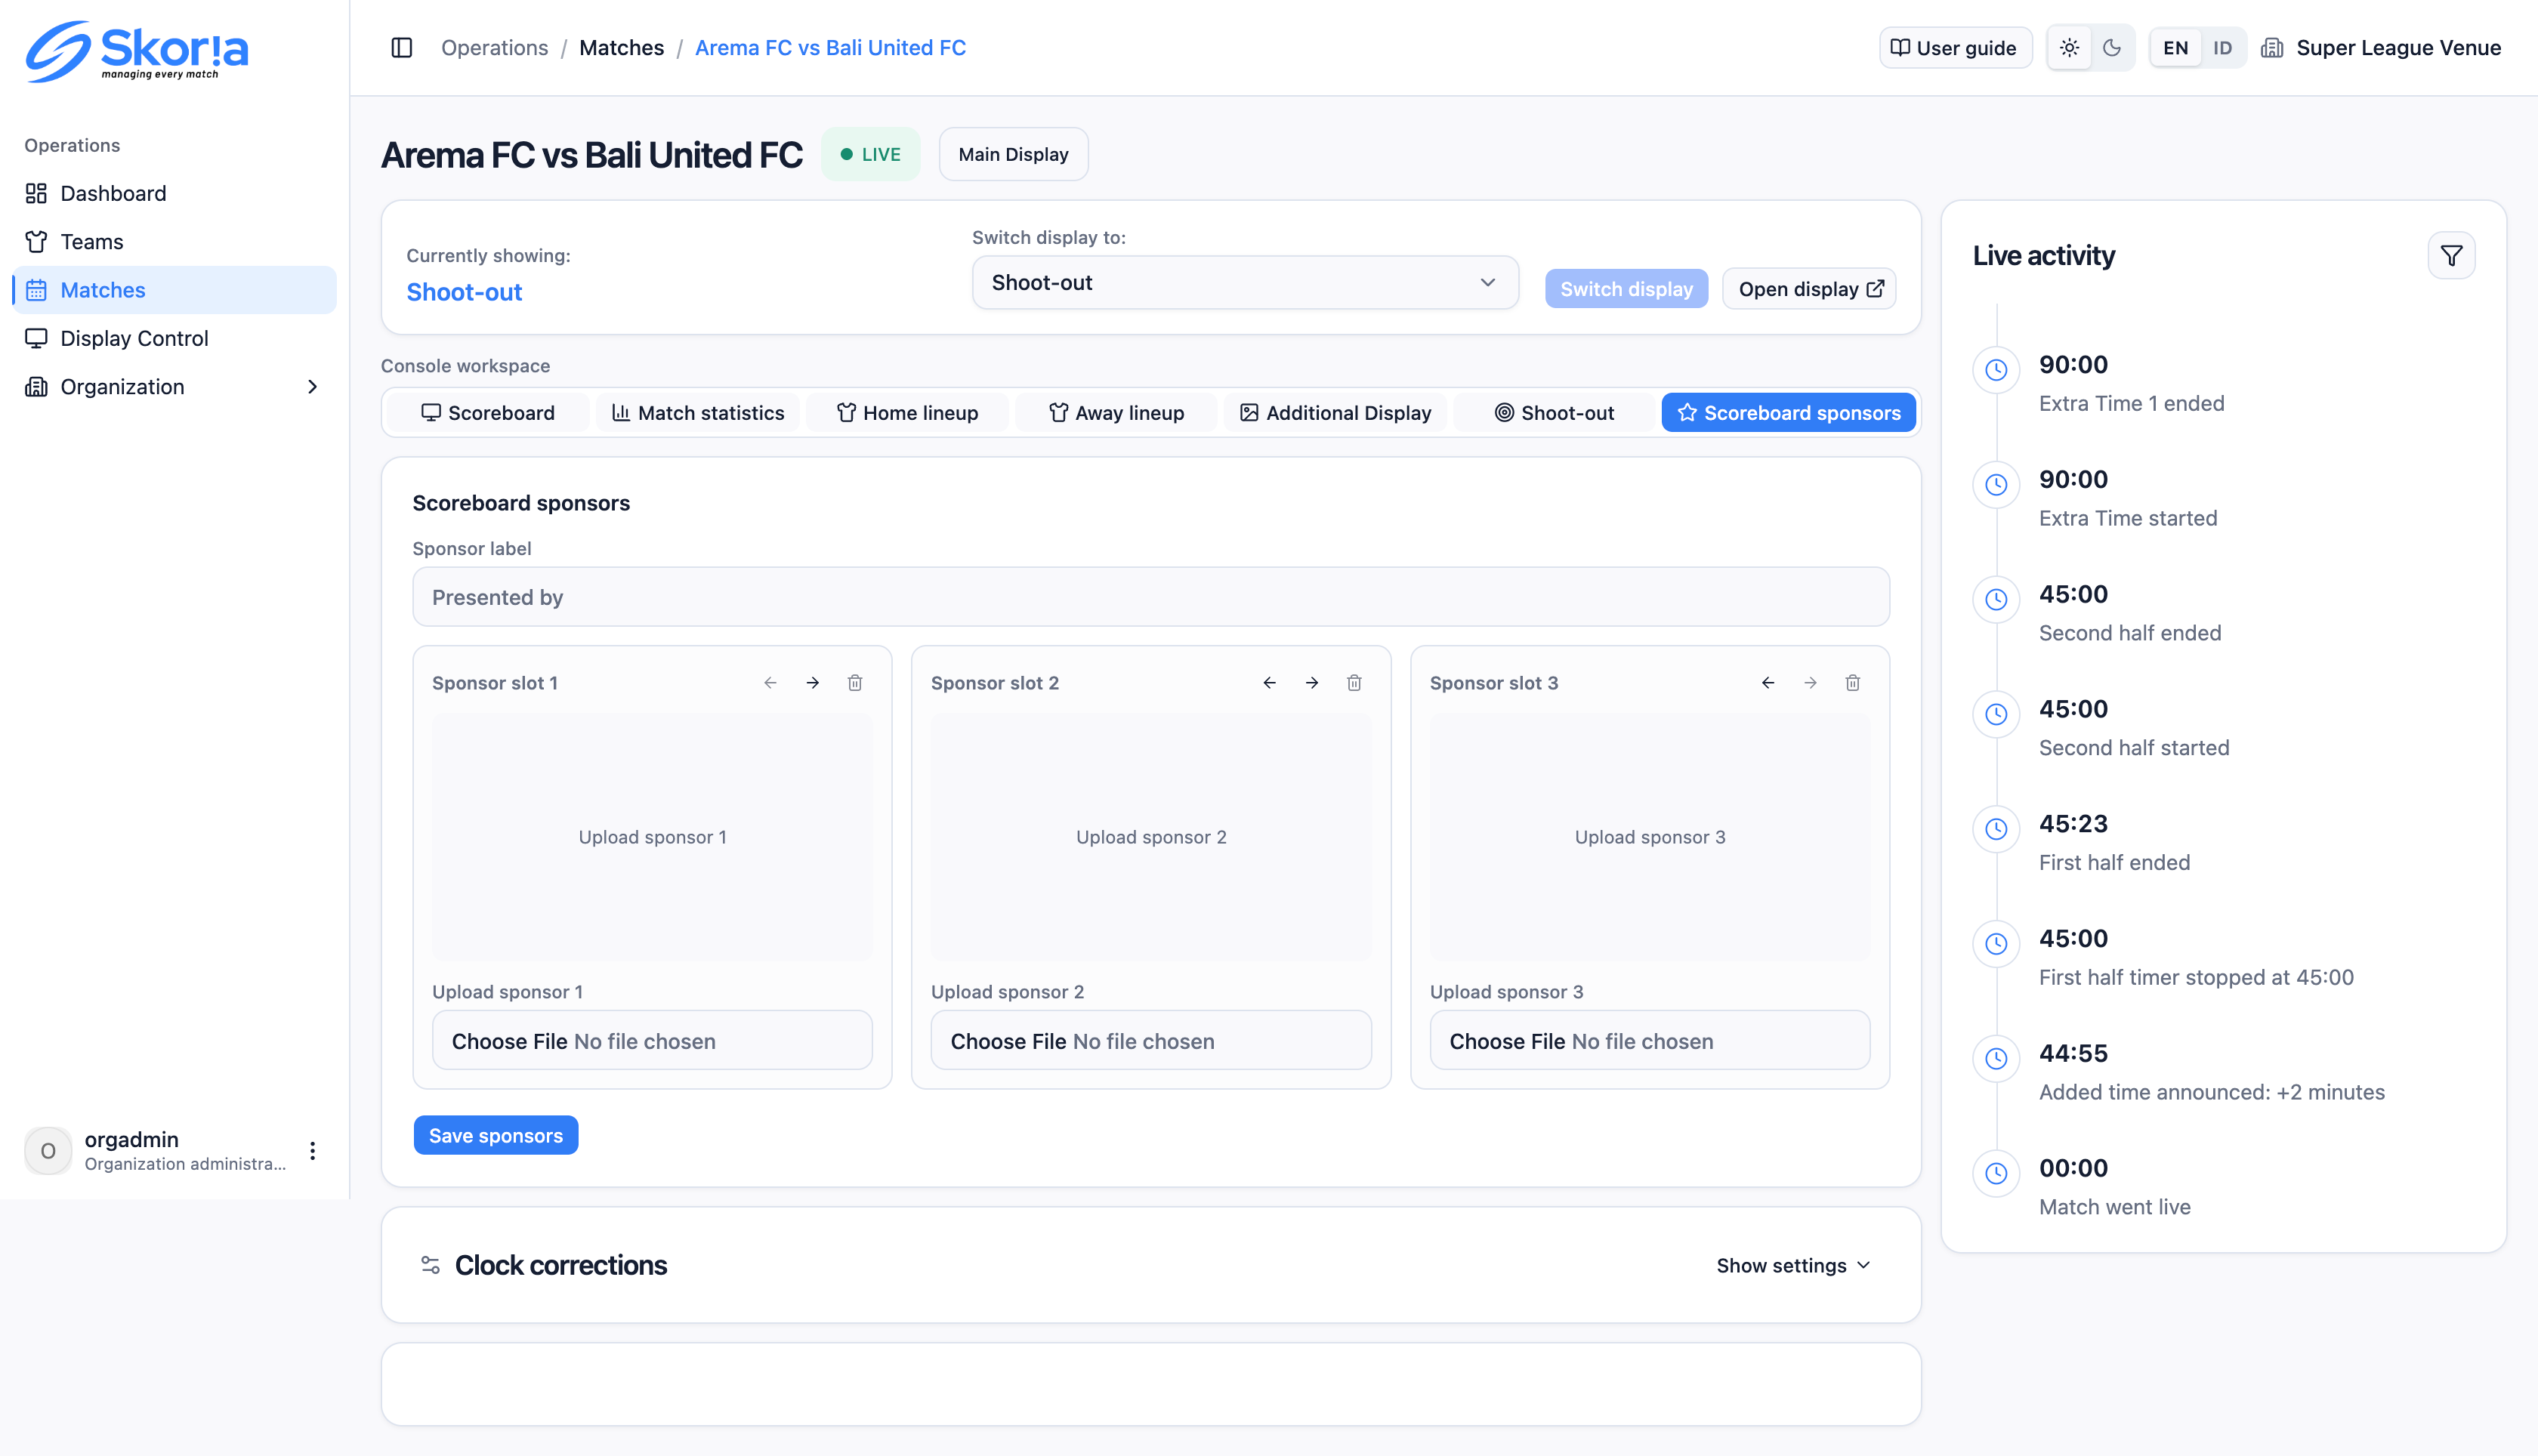The width and height of the screenshot is (2538, 1456).
Task: Switch to Match statistics tab
Action: coord(698,412)
